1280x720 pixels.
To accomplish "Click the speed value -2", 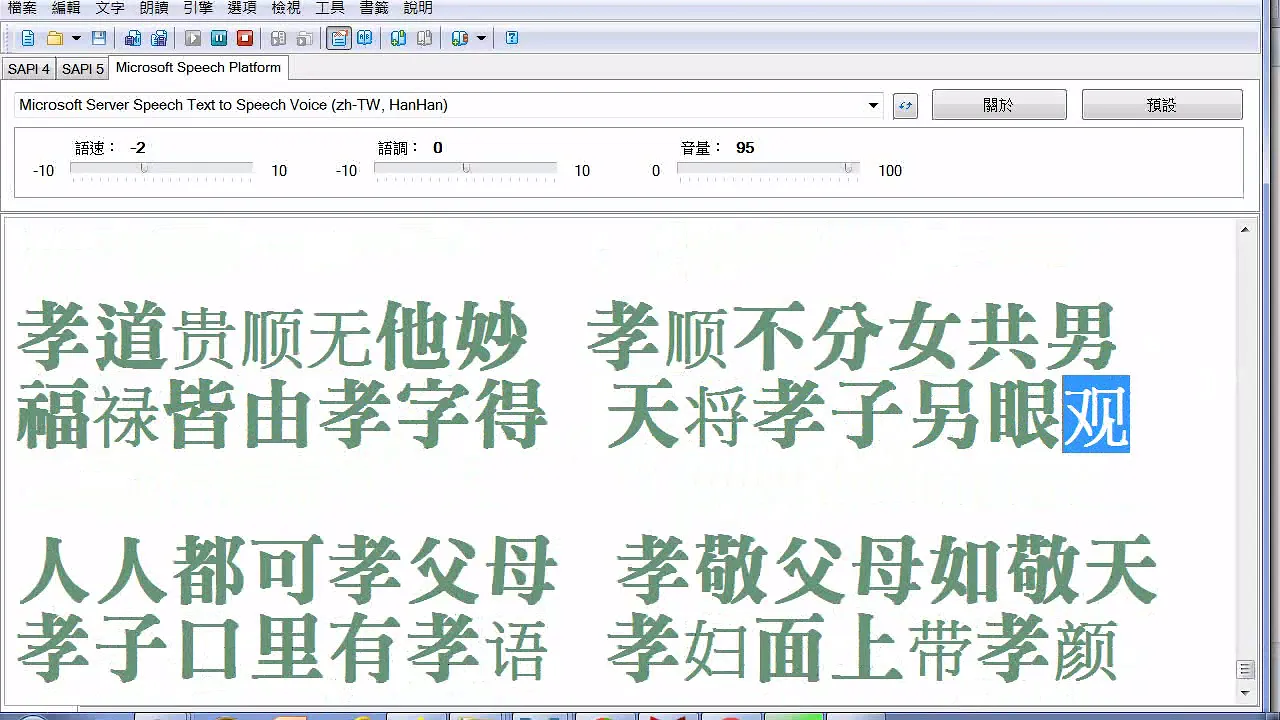I will [x=138, y=148].
